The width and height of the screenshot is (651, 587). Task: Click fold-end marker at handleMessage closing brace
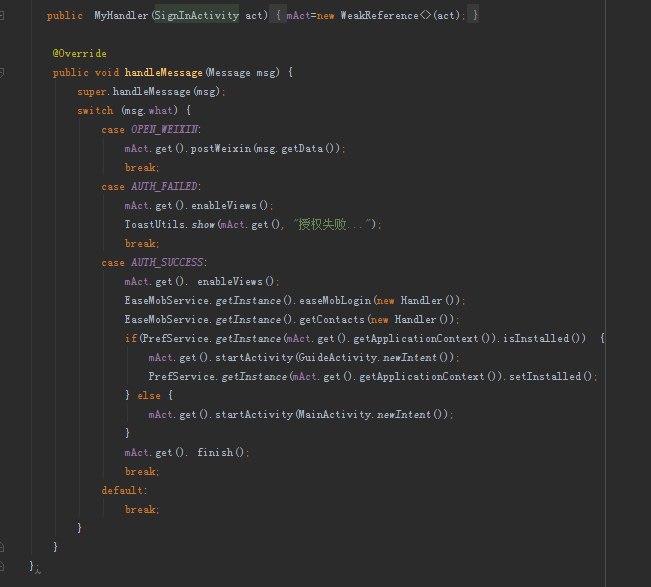click(2, 547)
